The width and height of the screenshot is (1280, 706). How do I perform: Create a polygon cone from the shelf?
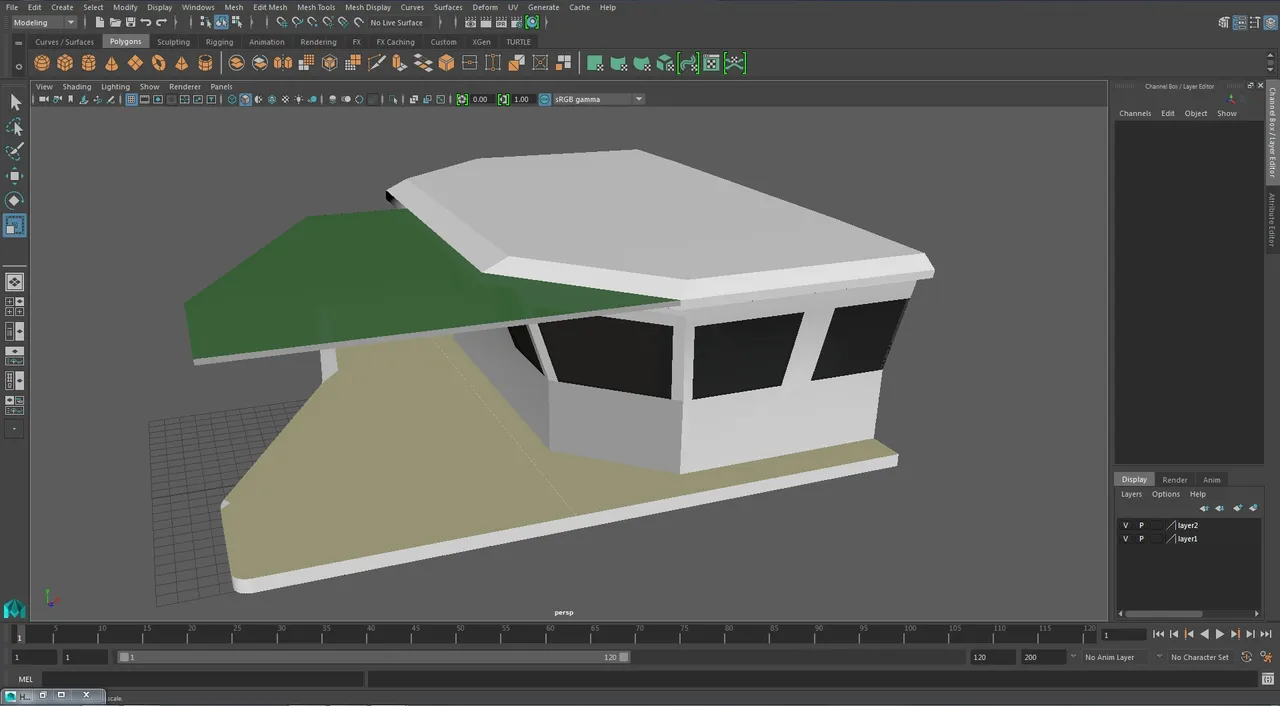(x=111, y=63)
